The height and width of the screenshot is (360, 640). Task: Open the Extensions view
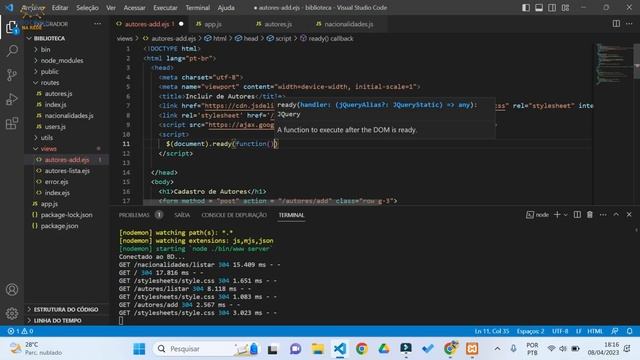point(12,123)
